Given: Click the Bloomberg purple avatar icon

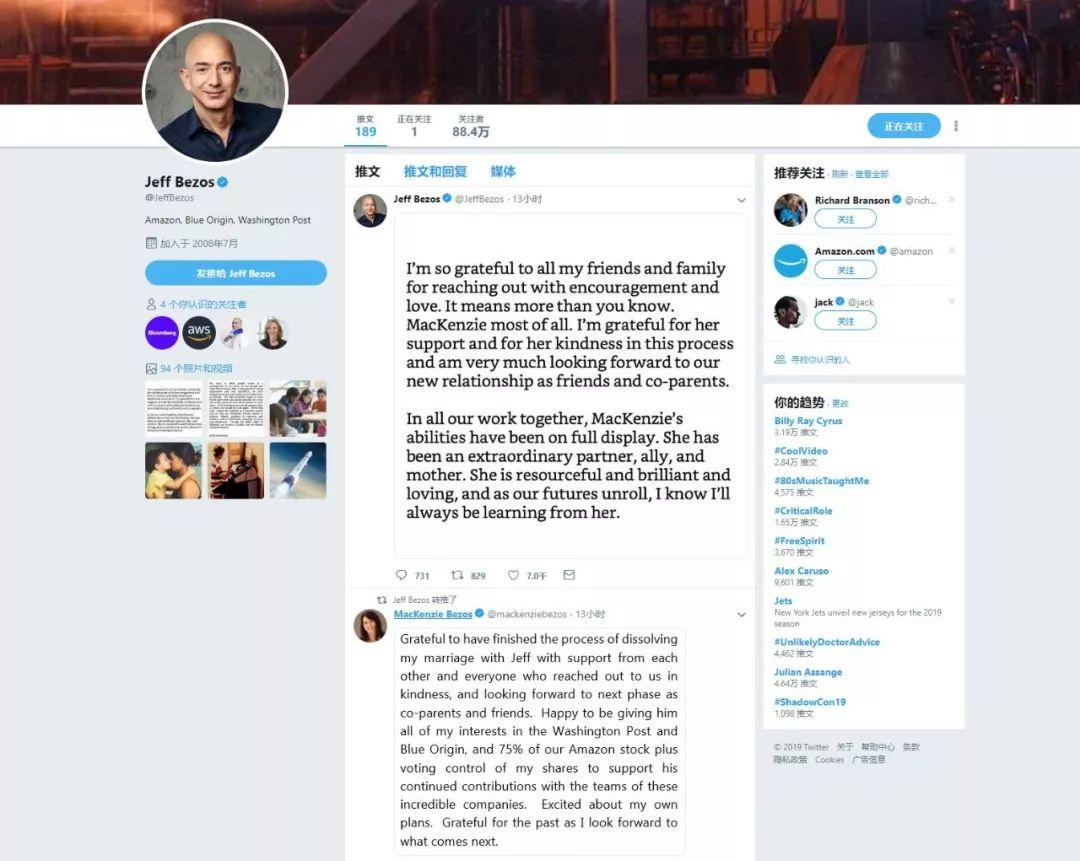Looking at the screenshot, I should pos(162,333).
